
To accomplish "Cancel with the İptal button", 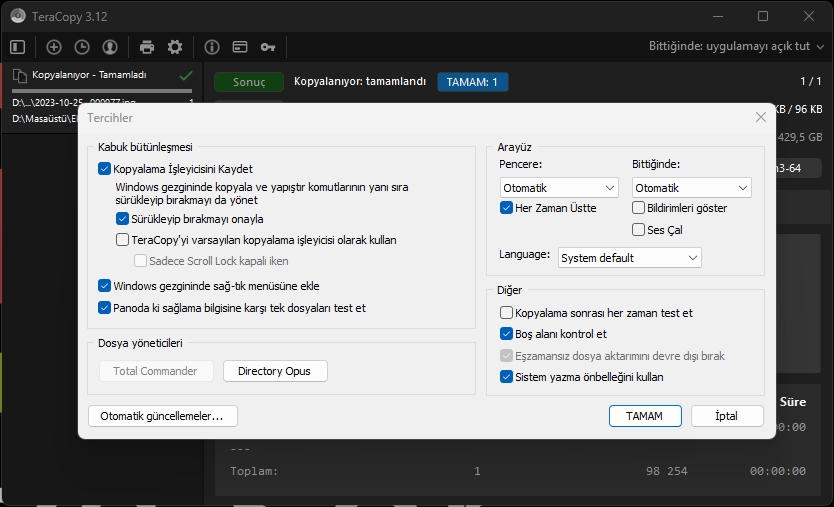I will pyautogui.click(x=727, y=416).
